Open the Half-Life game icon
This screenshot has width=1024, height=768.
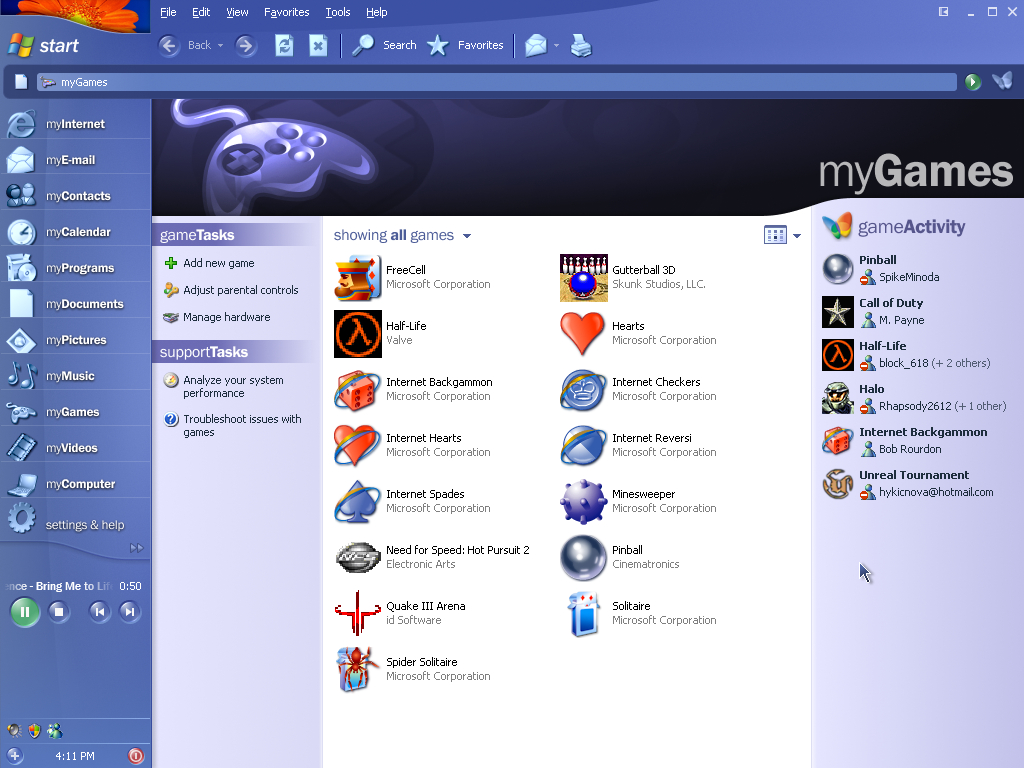point(357,333)
